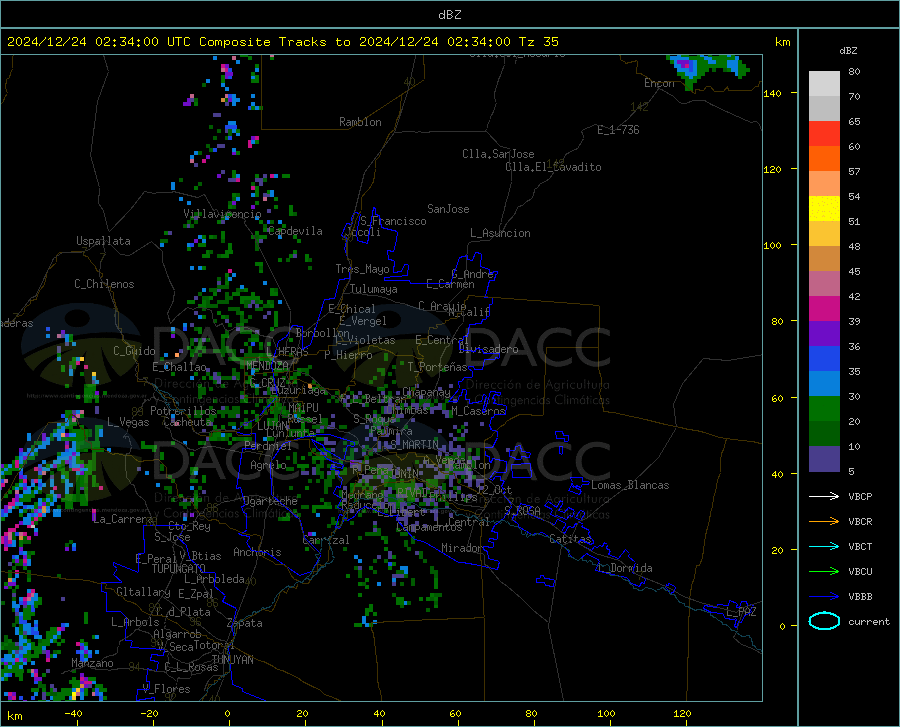Click the 100 km vertical axis tick label
This screenshot has height=727, width=900.
[x=772, y=245]
